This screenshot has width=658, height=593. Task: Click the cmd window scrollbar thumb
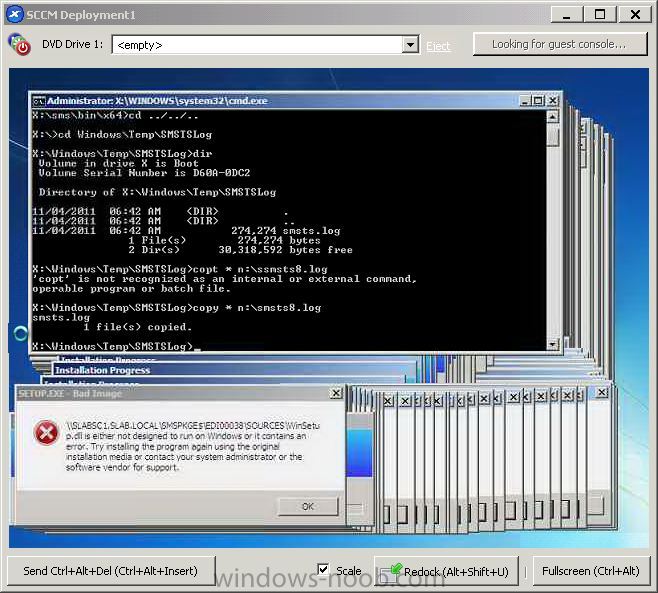click(x=553, y=136)
